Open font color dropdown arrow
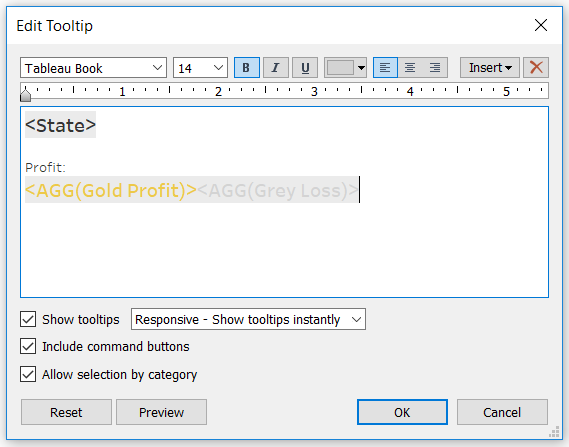569x447 pixels. tap(361, 68)
